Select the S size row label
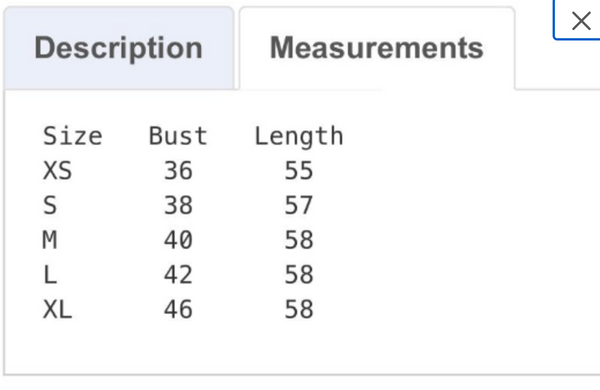The width and height of the screenshot is (600, 390). 50,205
